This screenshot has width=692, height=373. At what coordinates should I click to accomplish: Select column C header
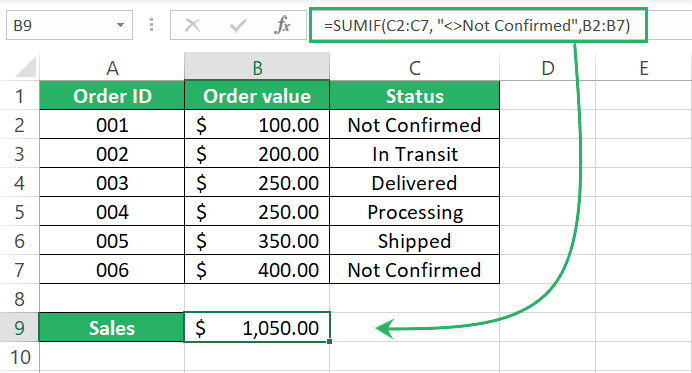pos(414,68)
